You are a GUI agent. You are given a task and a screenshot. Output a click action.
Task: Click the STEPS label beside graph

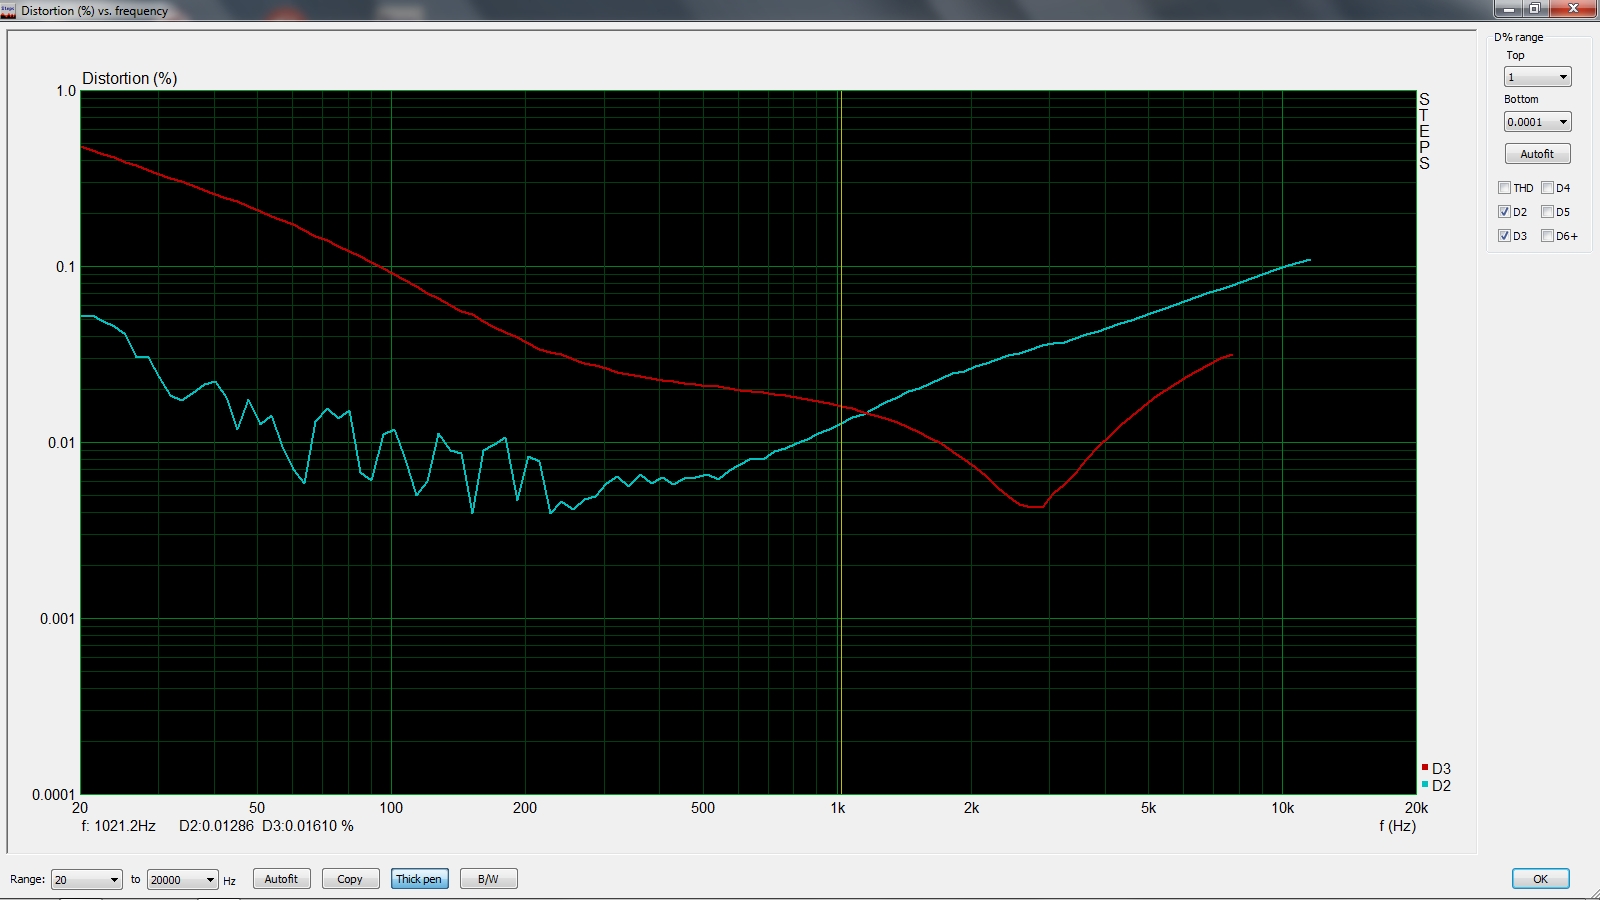tap(1424, 131)
